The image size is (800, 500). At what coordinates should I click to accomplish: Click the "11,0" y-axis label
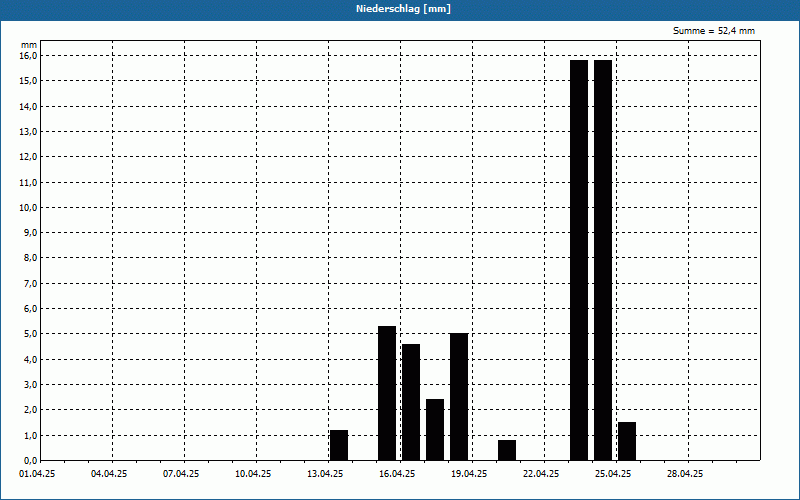pos(28,182)
